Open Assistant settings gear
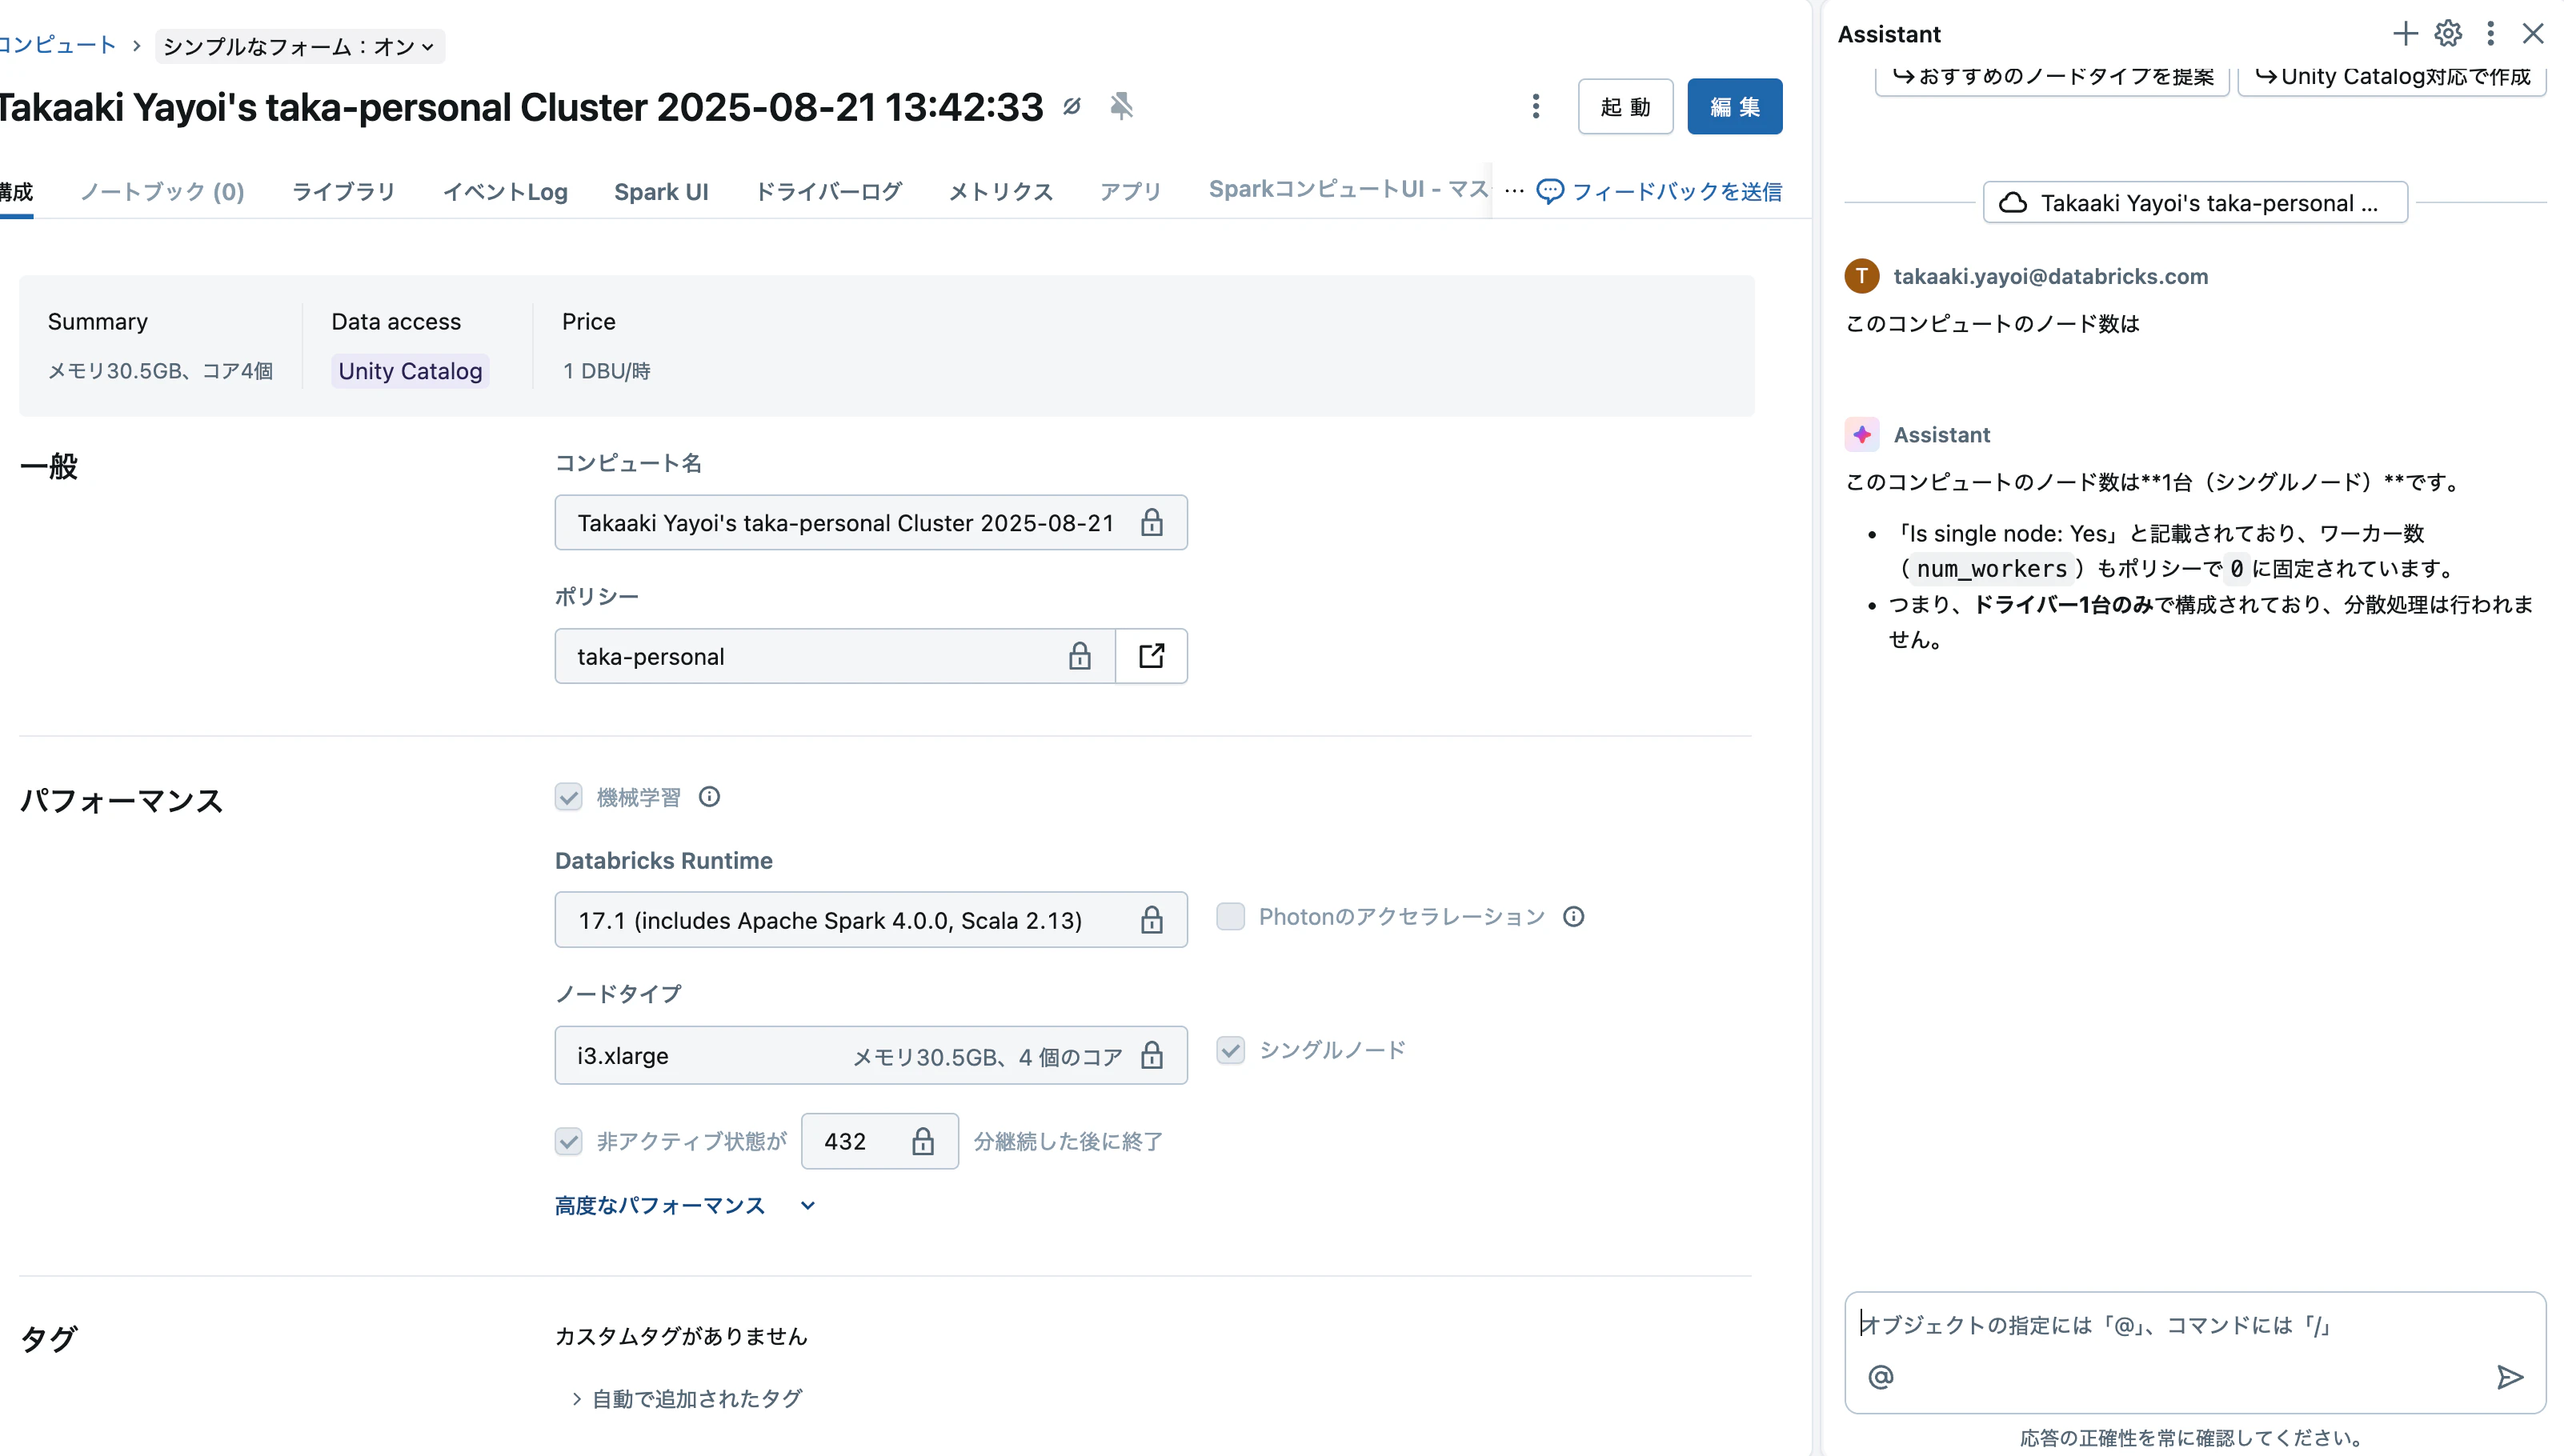 point(2448,33)
